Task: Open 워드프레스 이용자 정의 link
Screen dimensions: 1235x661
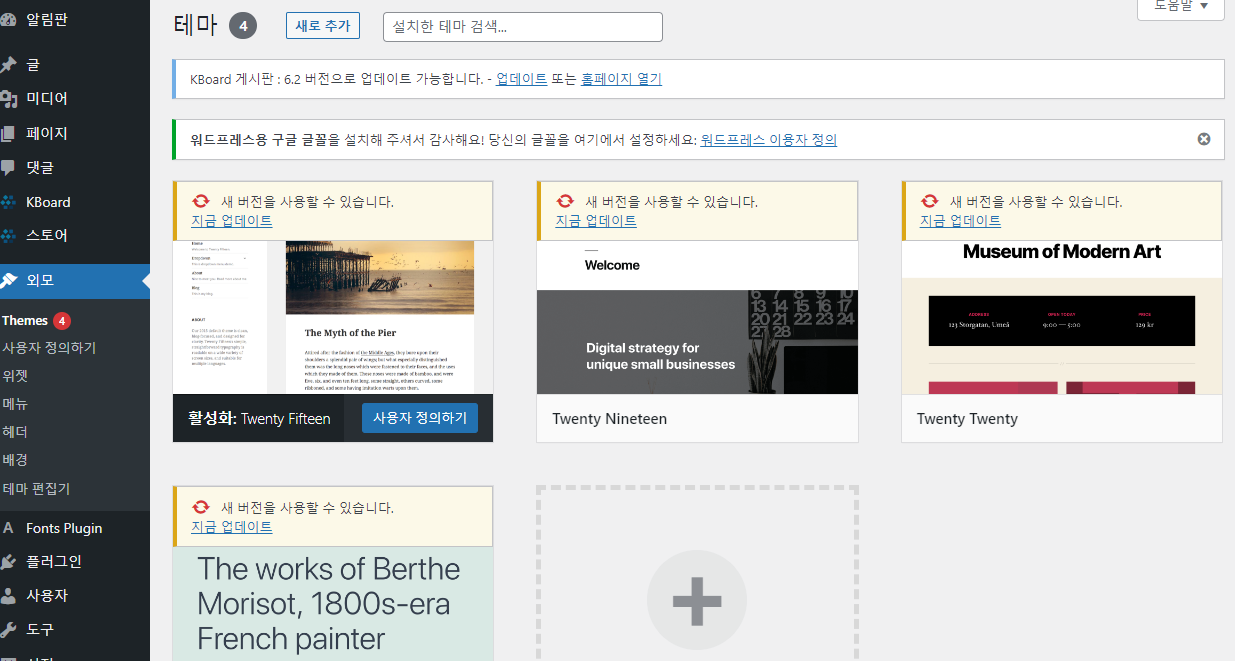Action: [x=769, y=140]
